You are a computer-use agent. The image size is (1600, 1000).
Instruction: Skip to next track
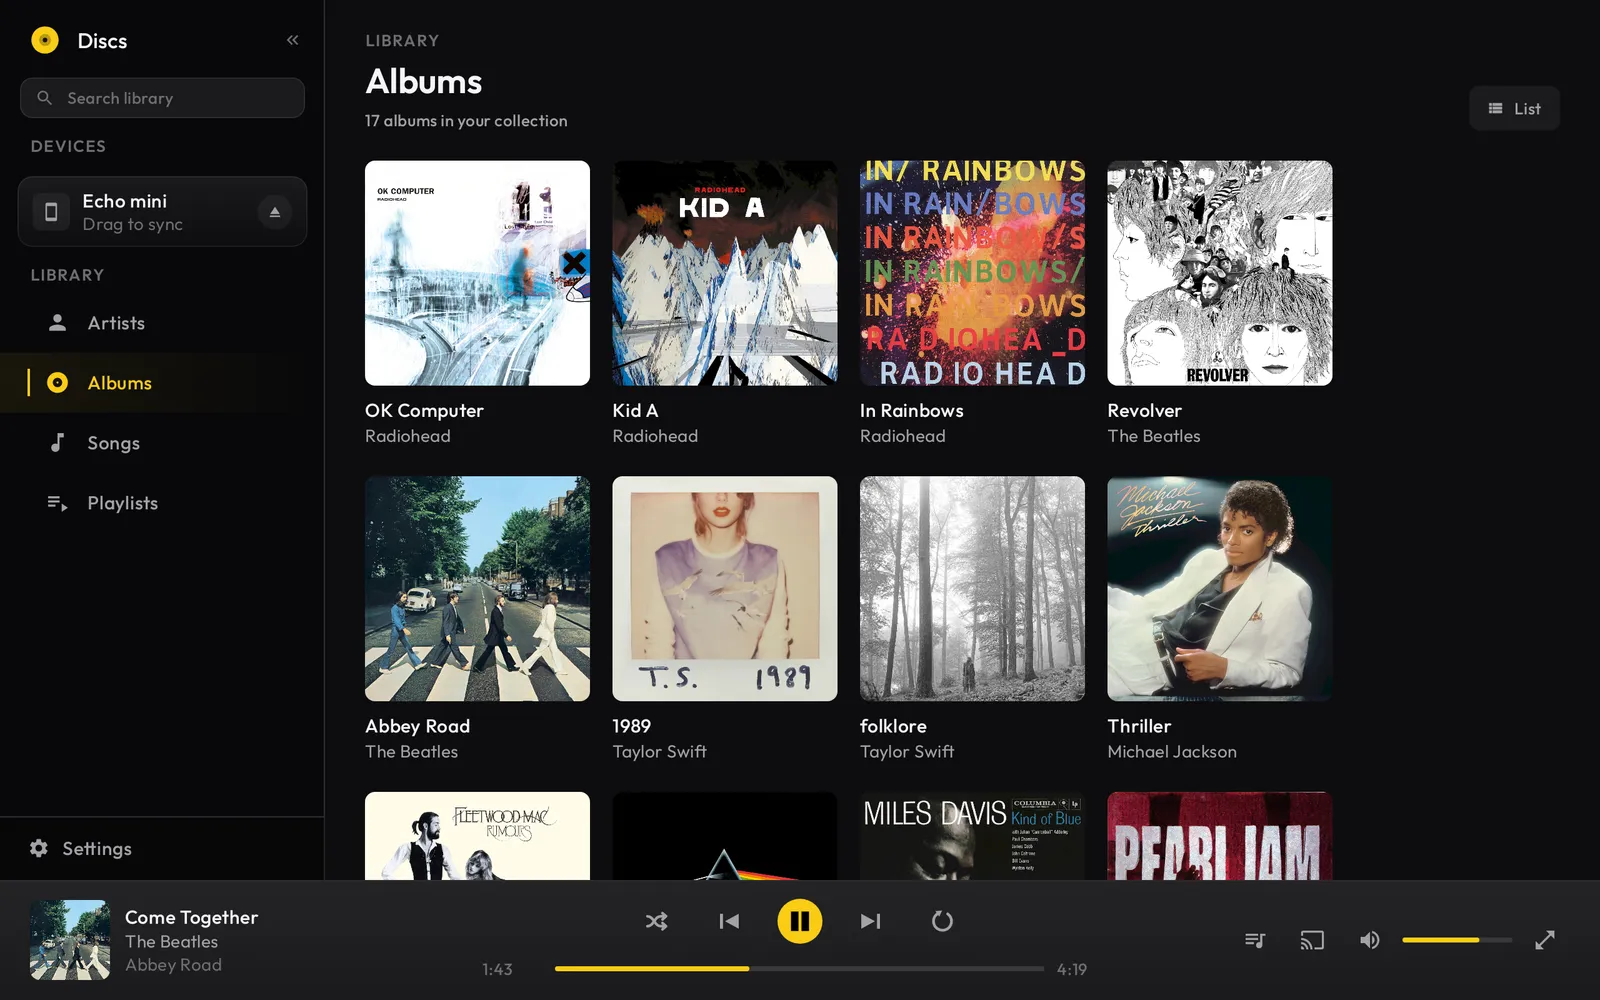pyautogui.click(x=871, y=921)
